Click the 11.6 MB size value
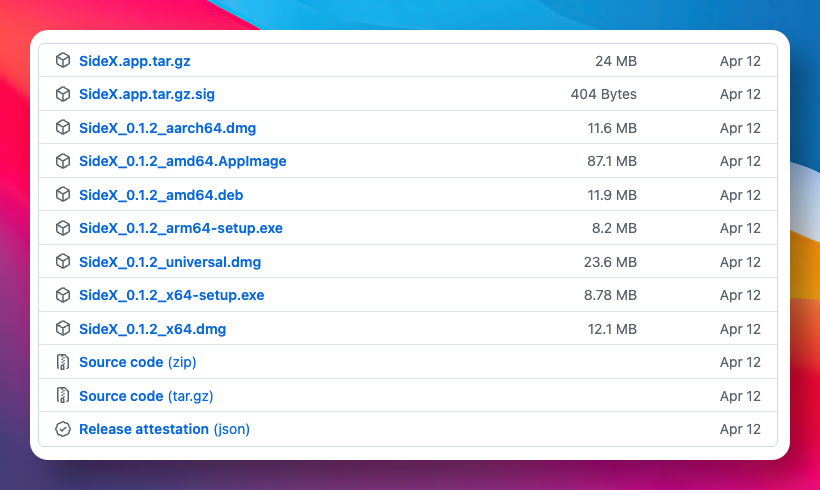 (x=612, y=128)
